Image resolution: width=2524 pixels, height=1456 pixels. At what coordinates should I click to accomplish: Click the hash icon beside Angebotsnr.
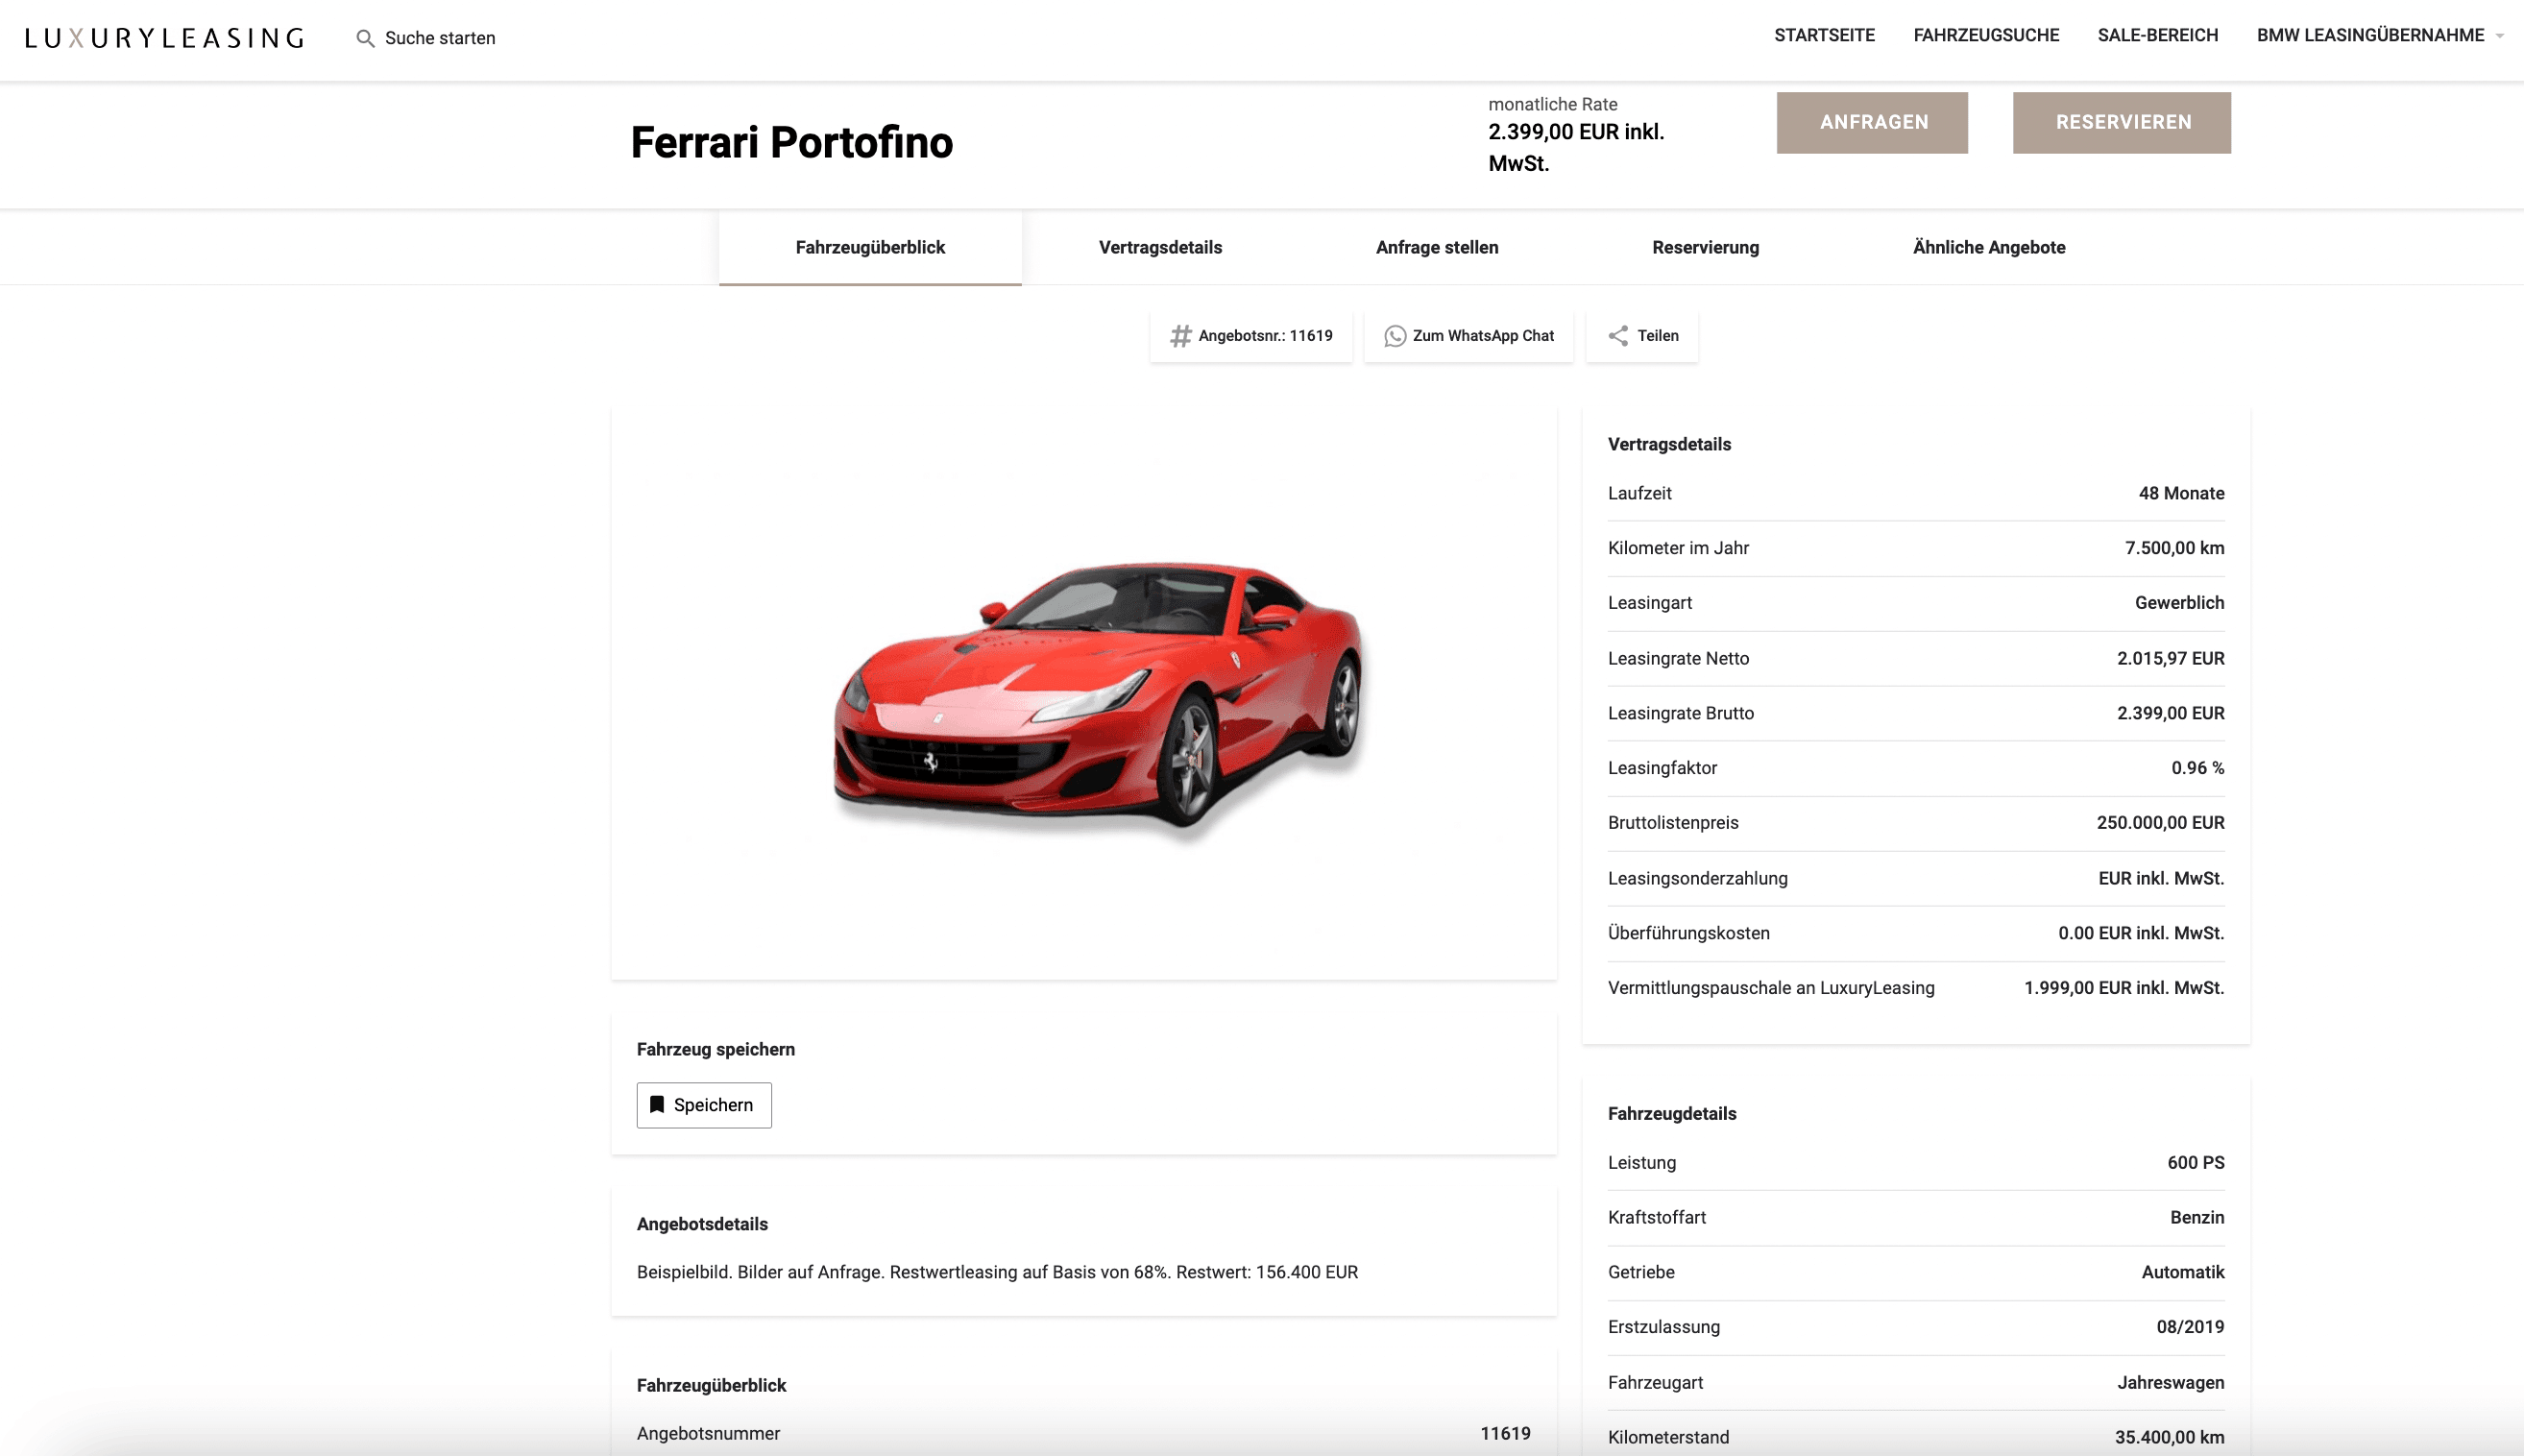pos(1181,336)
